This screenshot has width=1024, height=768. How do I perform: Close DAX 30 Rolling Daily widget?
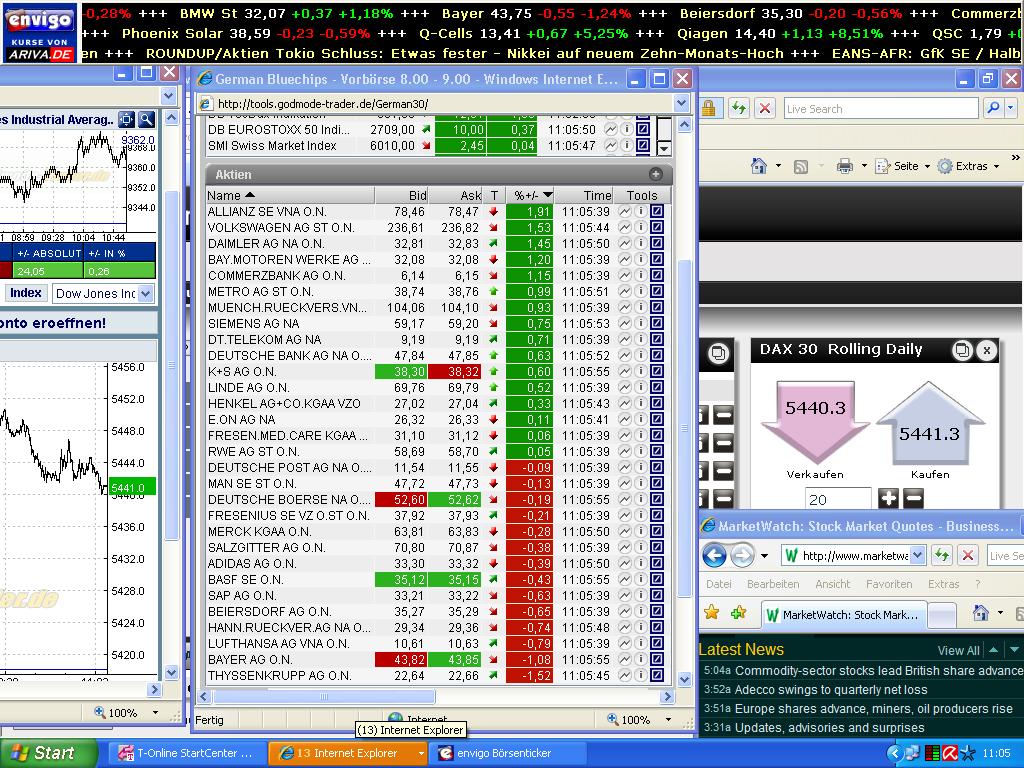(987, 351)
